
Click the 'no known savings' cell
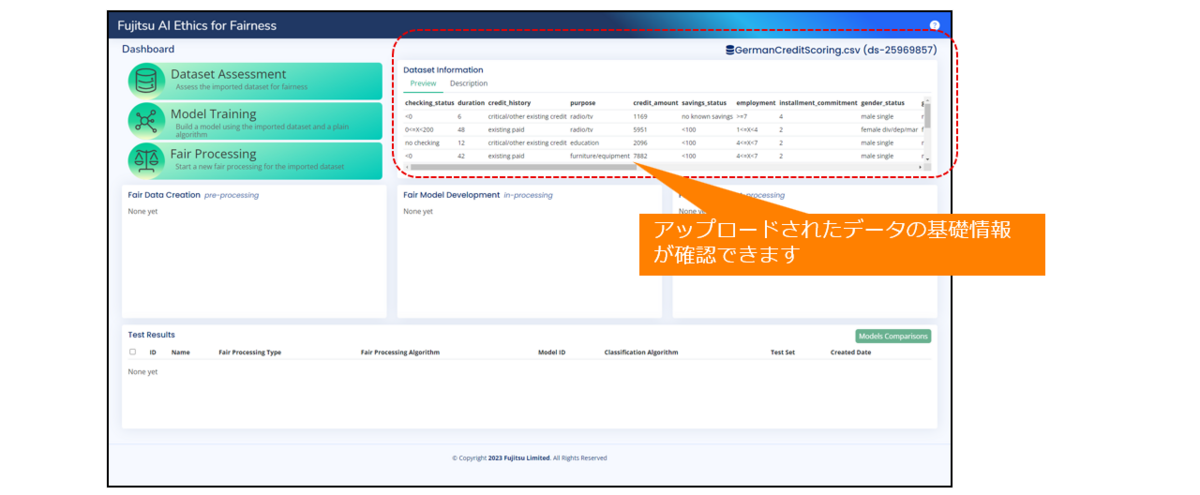pos(707,117)
